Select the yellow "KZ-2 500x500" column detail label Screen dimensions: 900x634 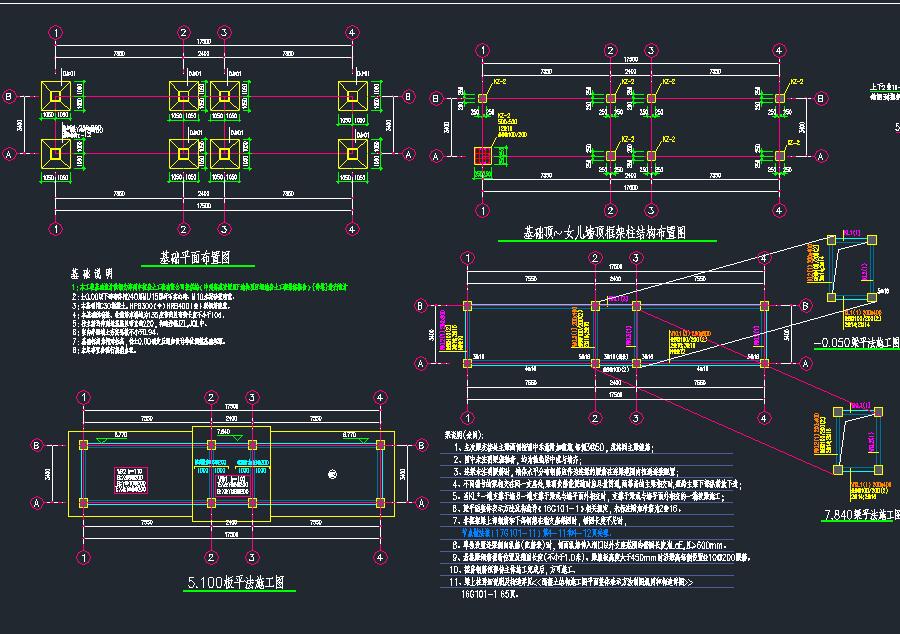(x=511, y=125)
